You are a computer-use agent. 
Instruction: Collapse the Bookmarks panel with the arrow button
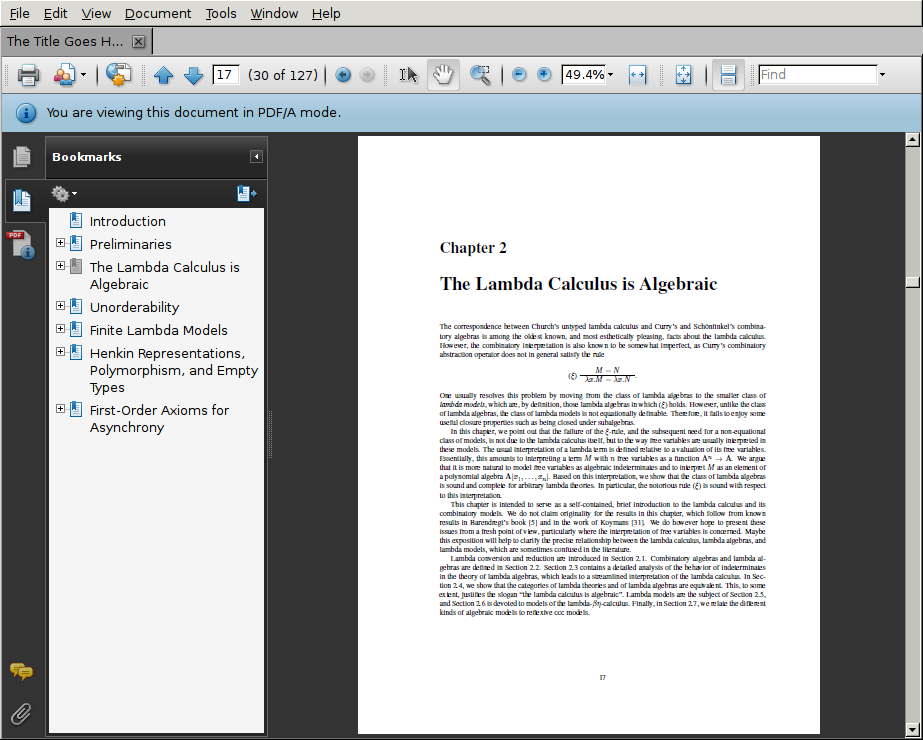coord(256,157)
